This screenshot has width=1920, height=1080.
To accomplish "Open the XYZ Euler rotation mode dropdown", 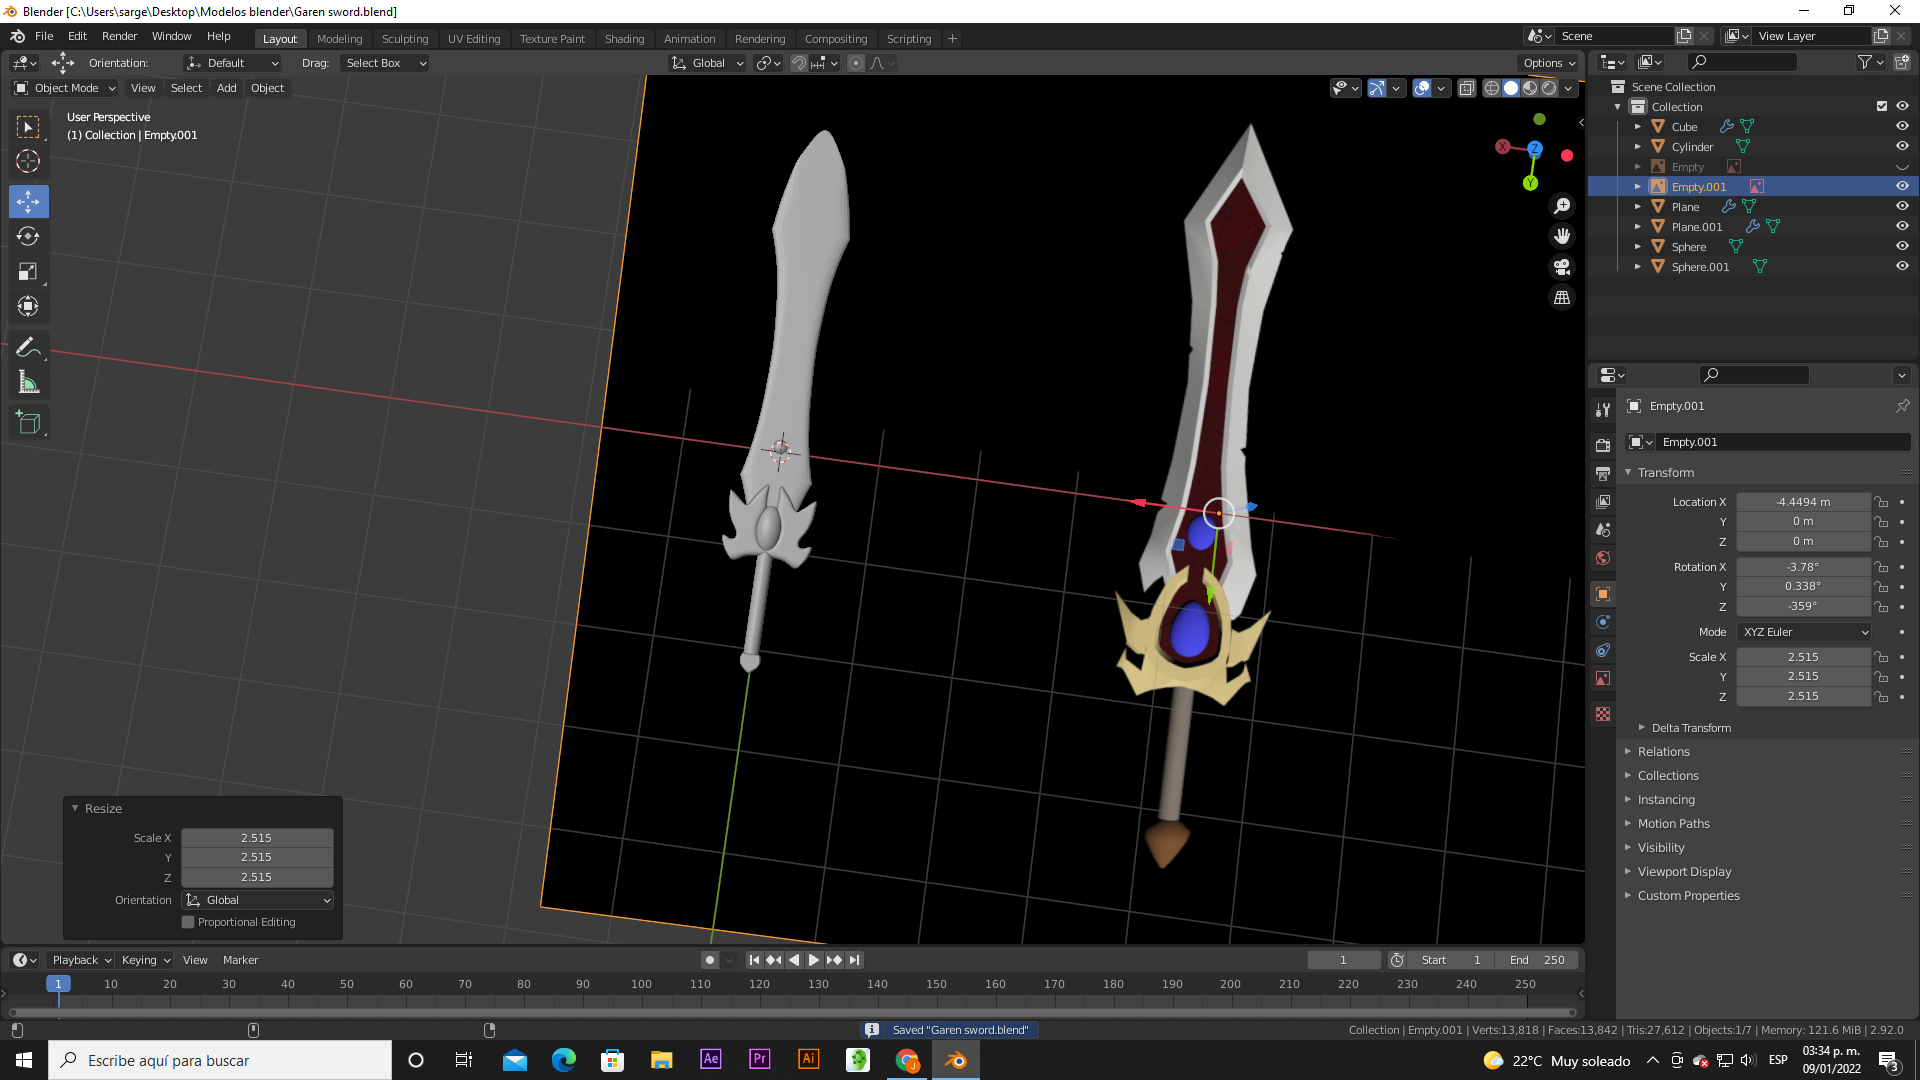I will 1804,632.
